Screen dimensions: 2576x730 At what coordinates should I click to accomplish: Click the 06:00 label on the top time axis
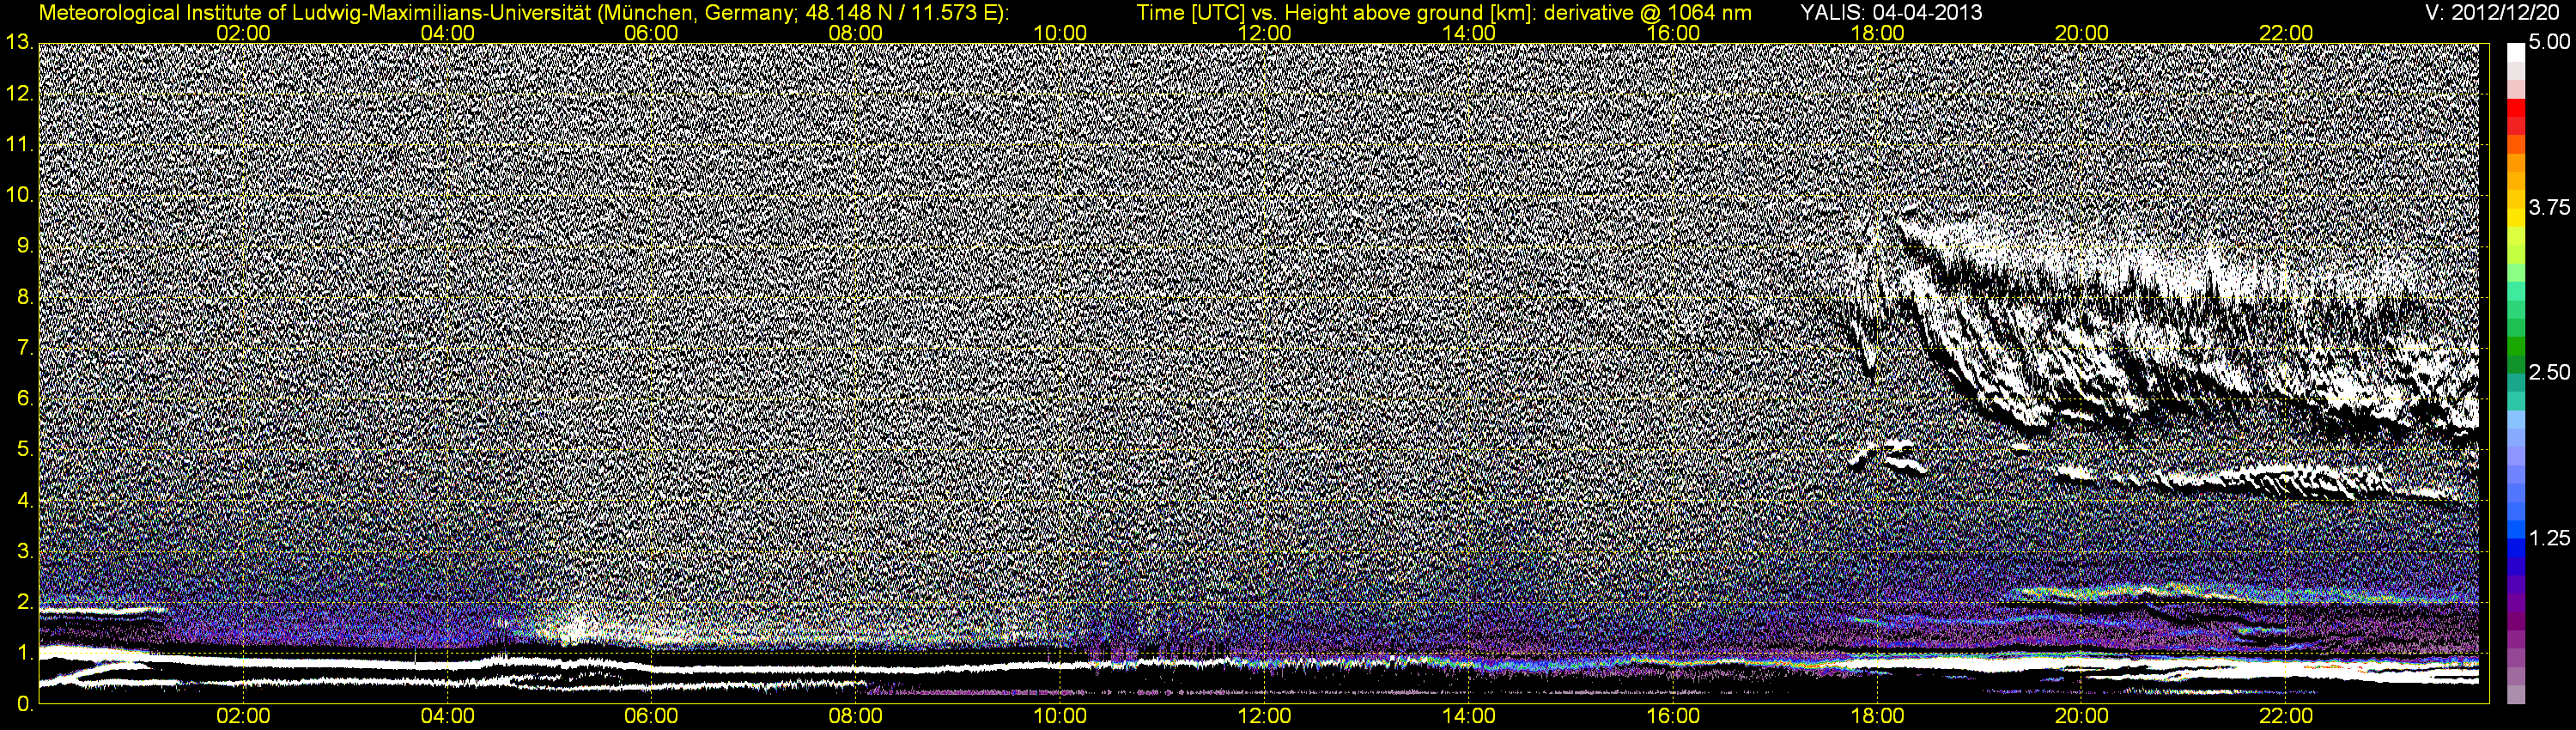tap(652, 33)
